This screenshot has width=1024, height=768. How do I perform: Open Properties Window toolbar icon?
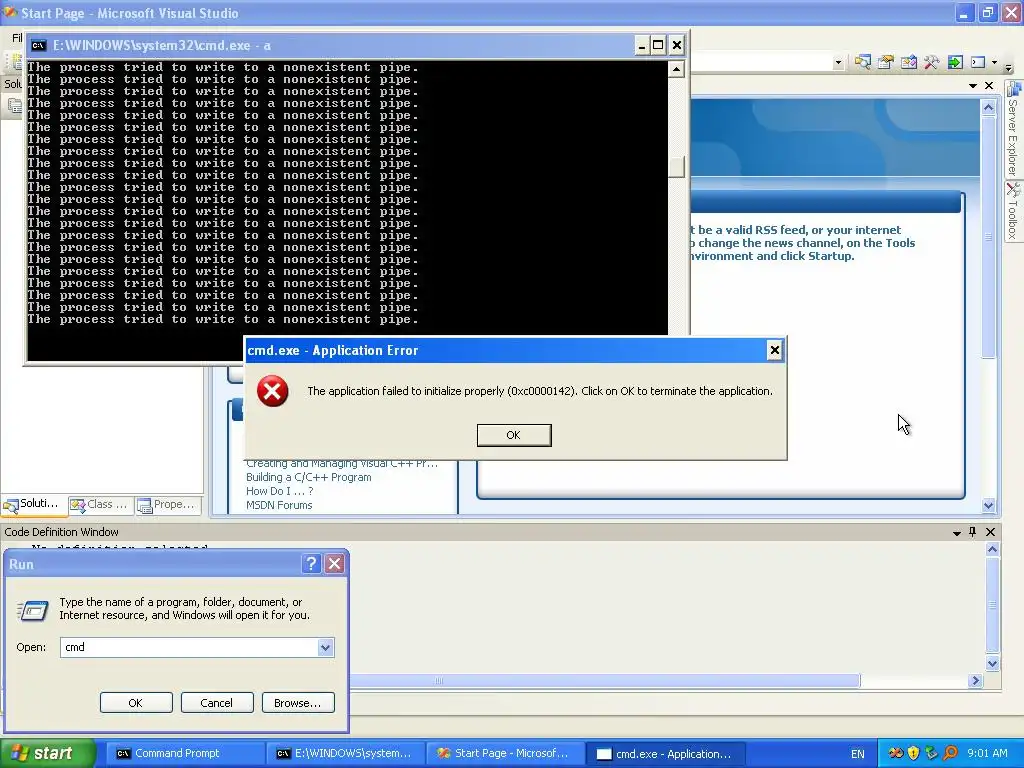tap(886, 62)
